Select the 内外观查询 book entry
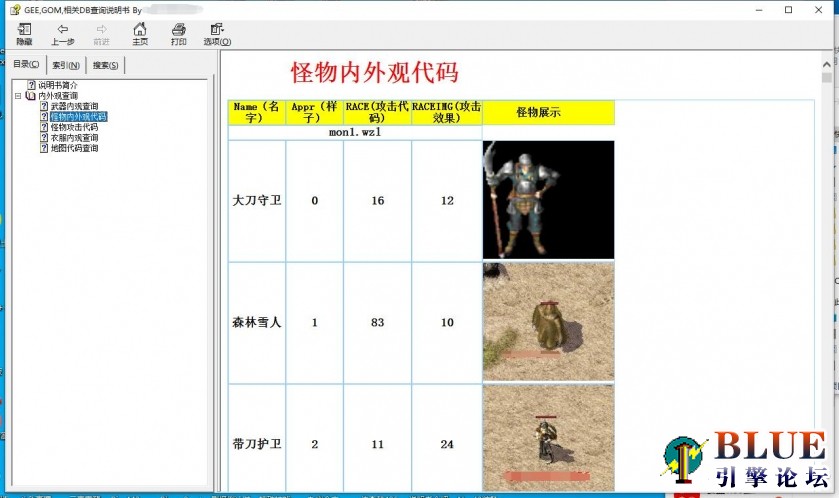Image resolution: width=839 pixels, height=498 pixels. click(58, 96)
